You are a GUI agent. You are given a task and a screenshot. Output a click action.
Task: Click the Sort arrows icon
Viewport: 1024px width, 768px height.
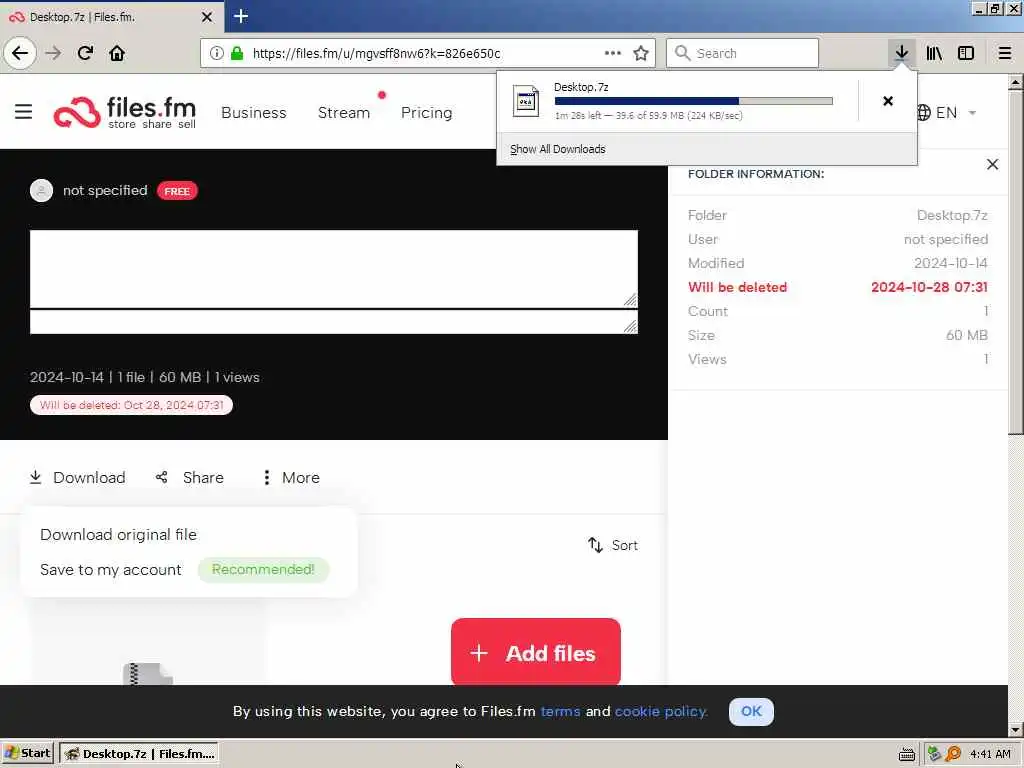coord(595,545)
